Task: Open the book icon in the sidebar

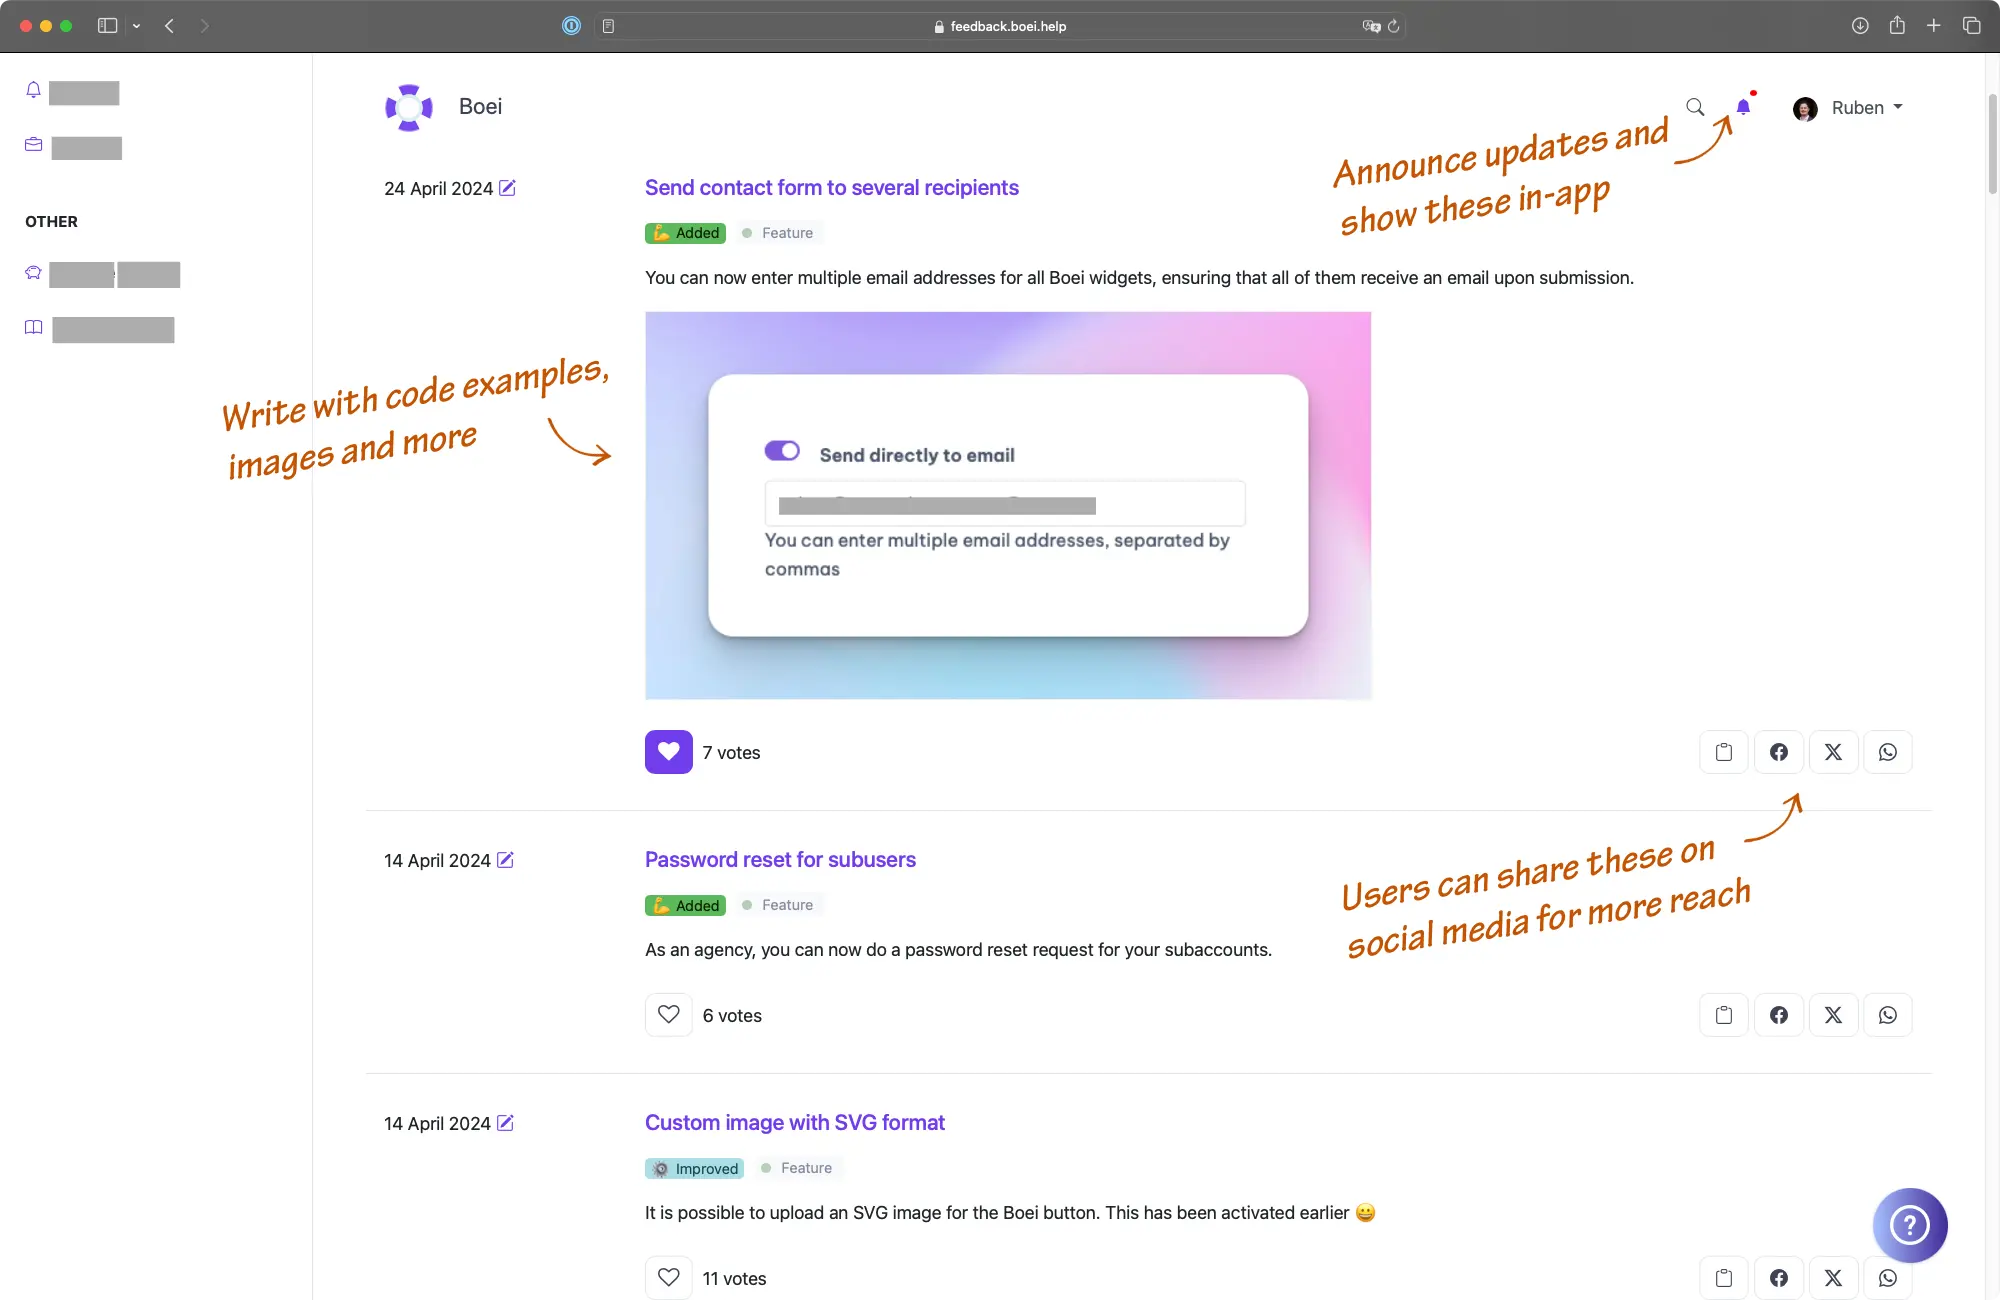Action: pos(33,327)
